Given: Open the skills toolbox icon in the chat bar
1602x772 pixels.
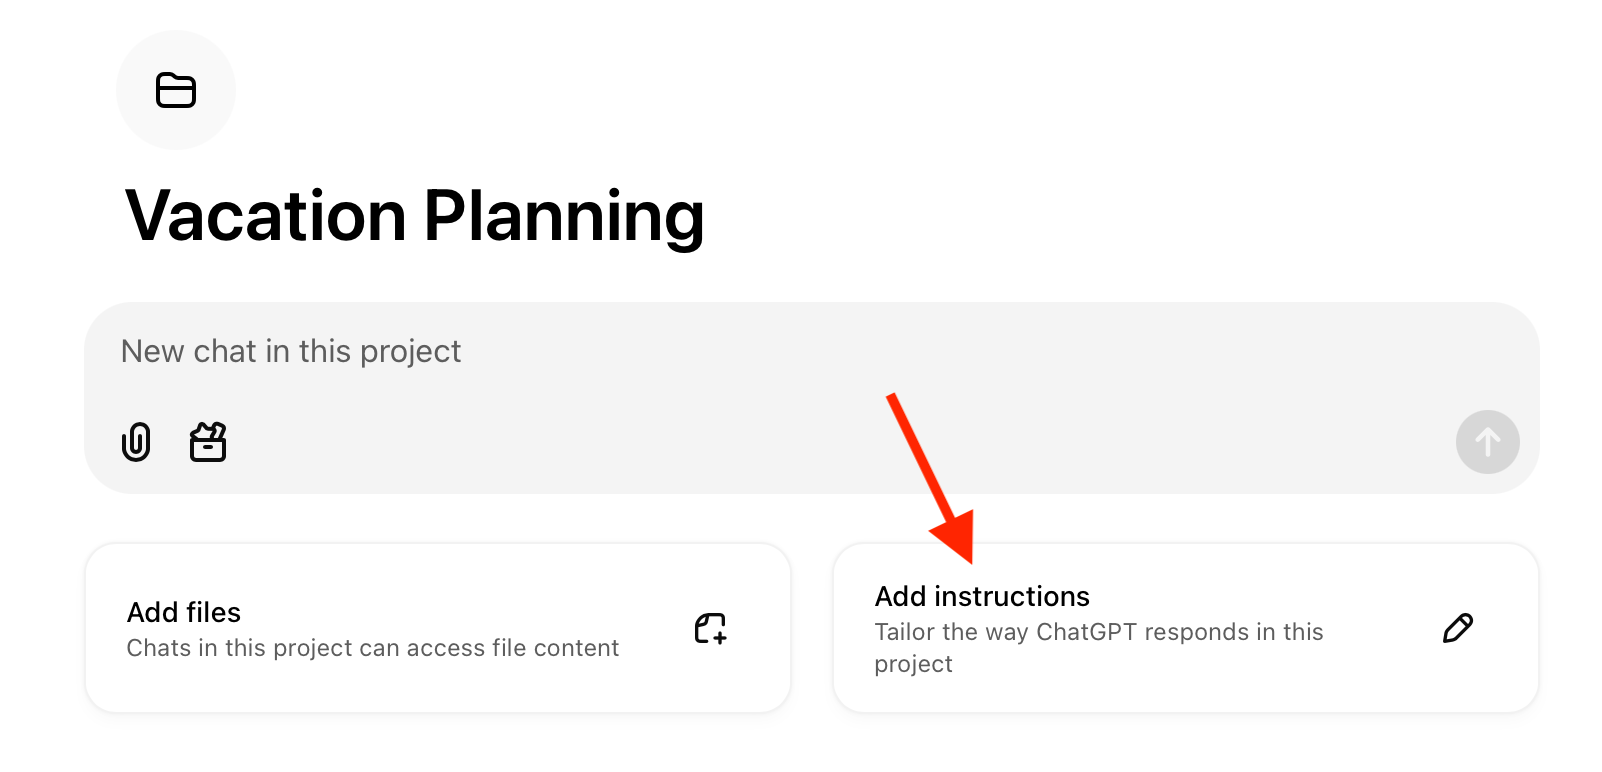Looking at the screenshot, I should 207,441.
